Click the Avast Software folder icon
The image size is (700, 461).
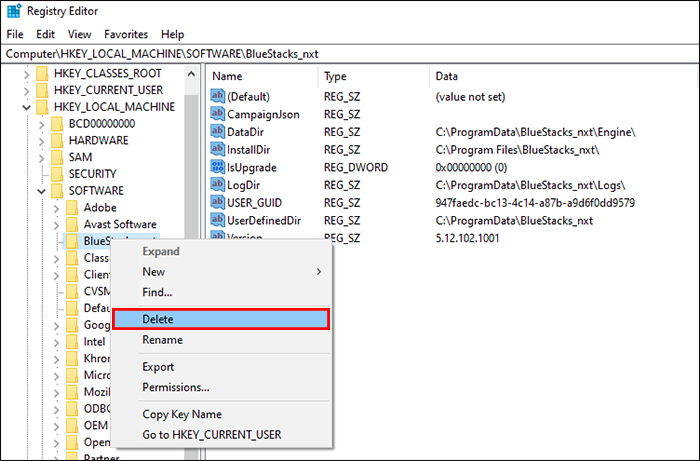(72, 224)
